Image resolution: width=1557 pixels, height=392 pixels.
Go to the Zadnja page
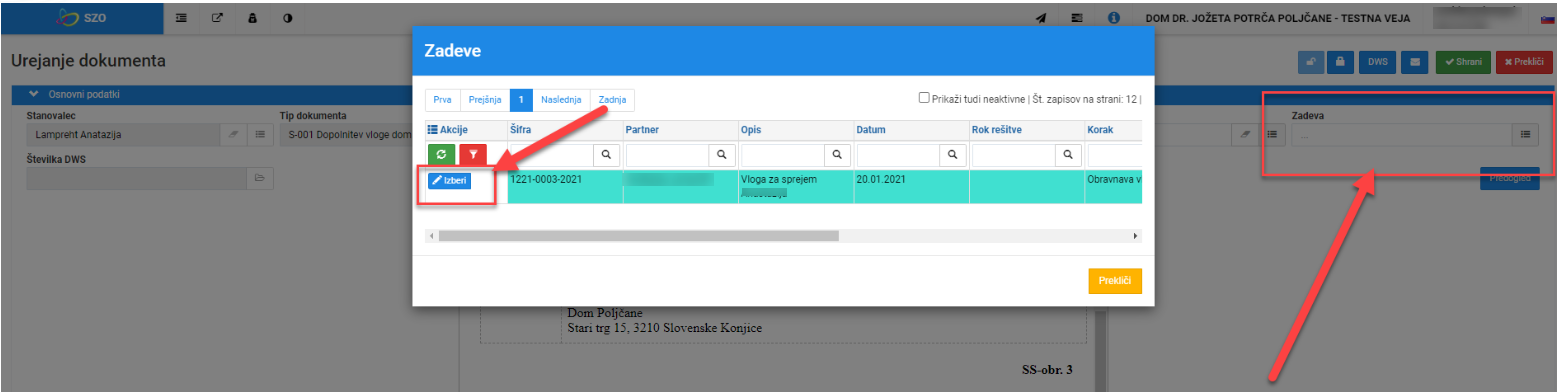click(612, 100)
